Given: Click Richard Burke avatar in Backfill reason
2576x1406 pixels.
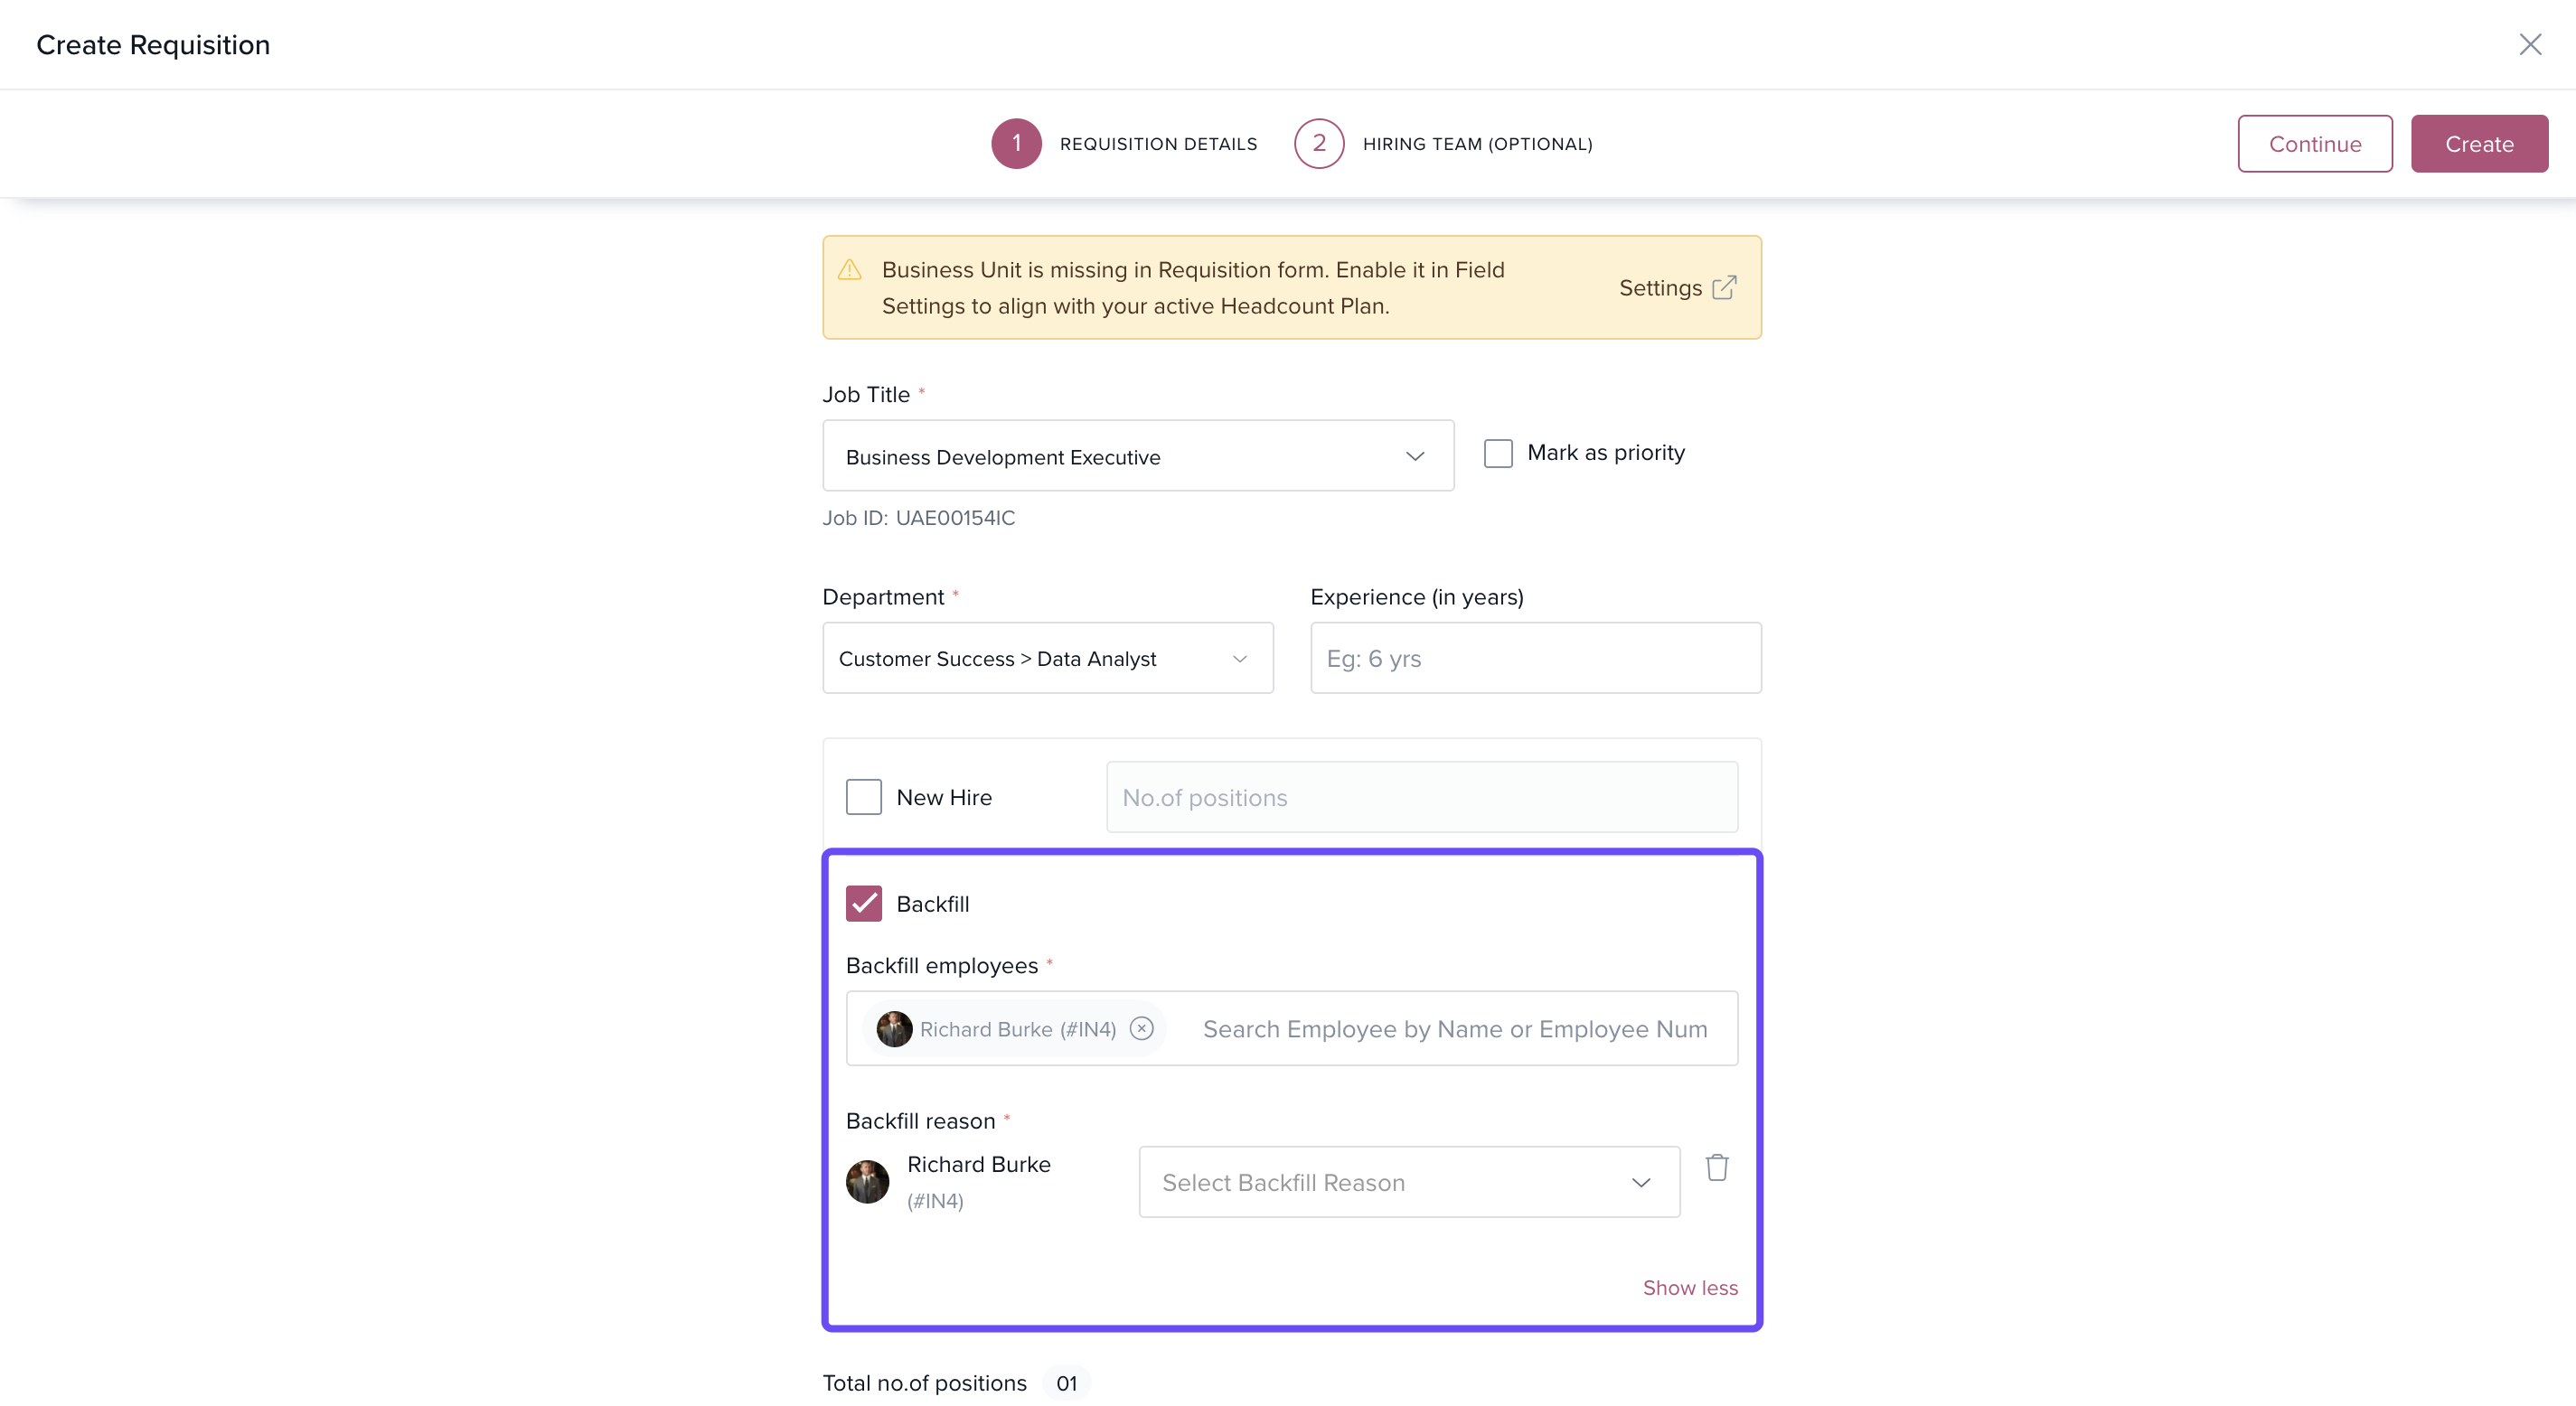Looking at the screenshot, I should coord(867,1182).
